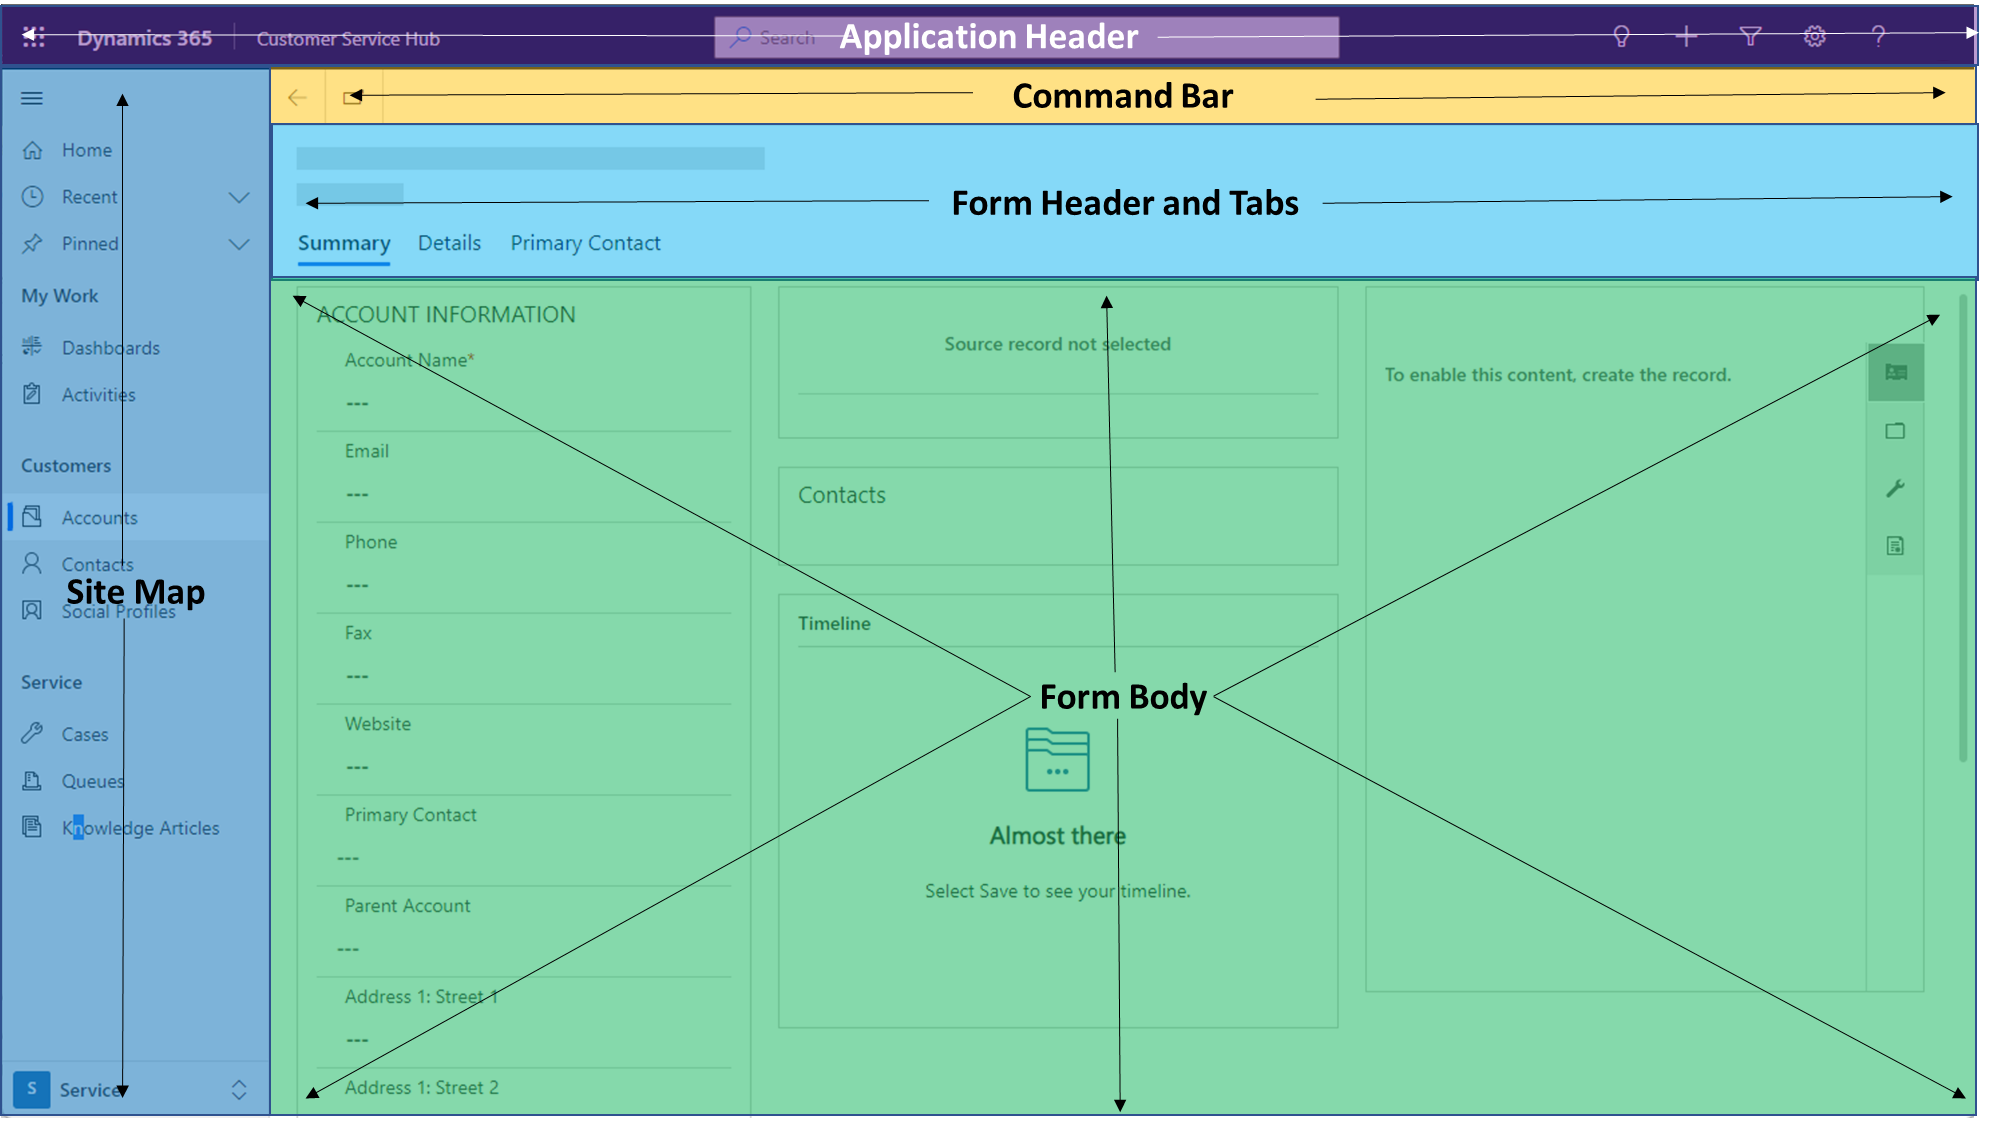Screen dimensions: 1992x1125
Task: Click the Primary Contact tab
Action: coord(586,242)
